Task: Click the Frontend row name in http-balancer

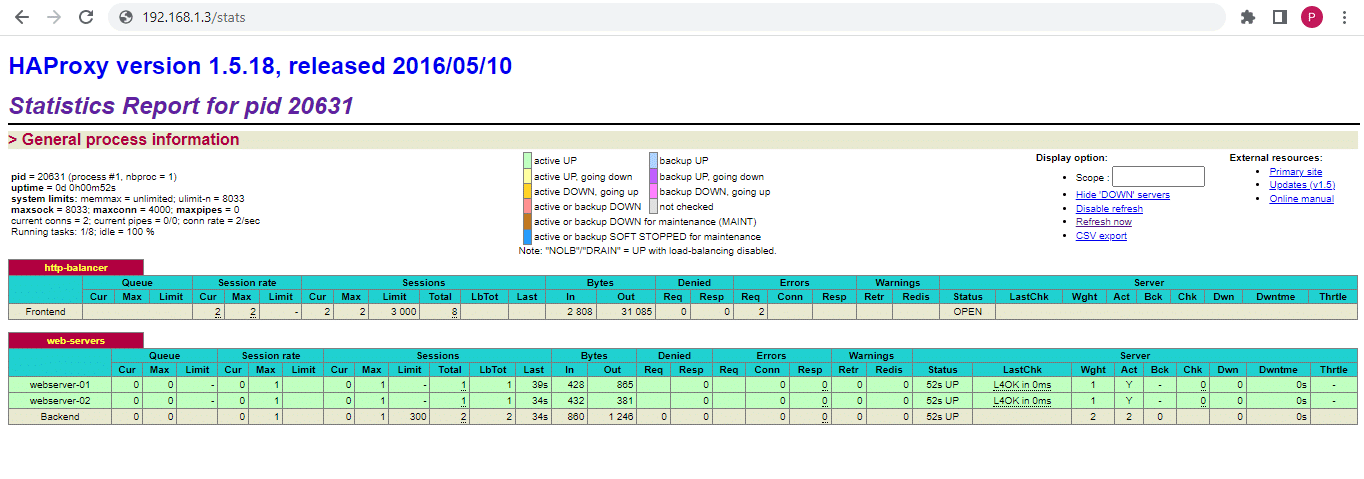Action: point(46,312)
